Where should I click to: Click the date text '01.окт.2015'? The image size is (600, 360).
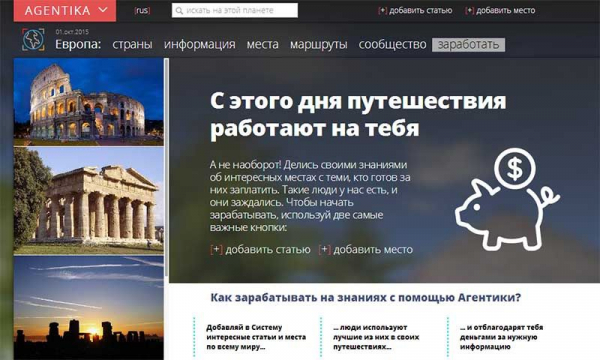(x=72, y=32)
